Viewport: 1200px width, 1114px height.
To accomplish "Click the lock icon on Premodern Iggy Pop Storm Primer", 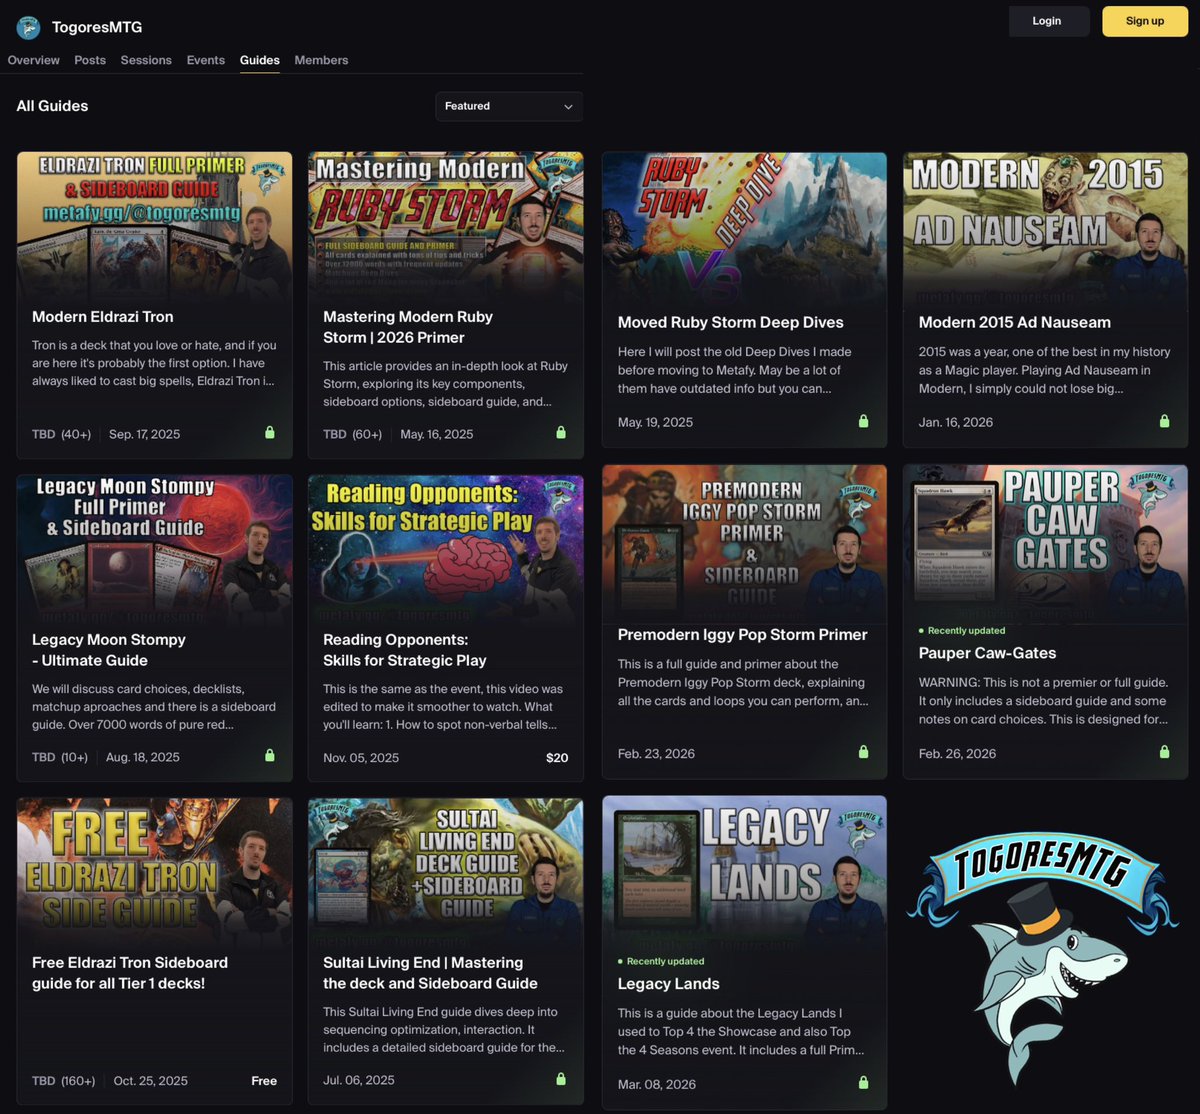I will point(864,752).
